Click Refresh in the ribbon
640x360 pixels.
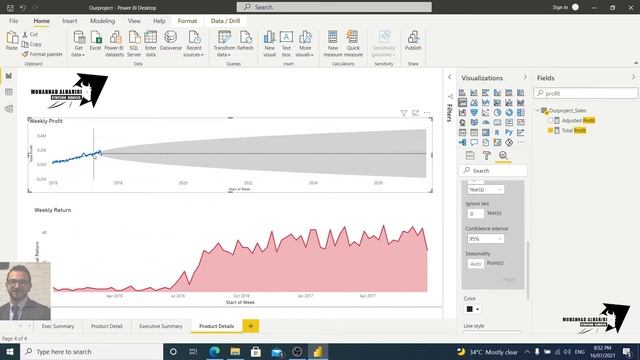[x=245, y=41]
